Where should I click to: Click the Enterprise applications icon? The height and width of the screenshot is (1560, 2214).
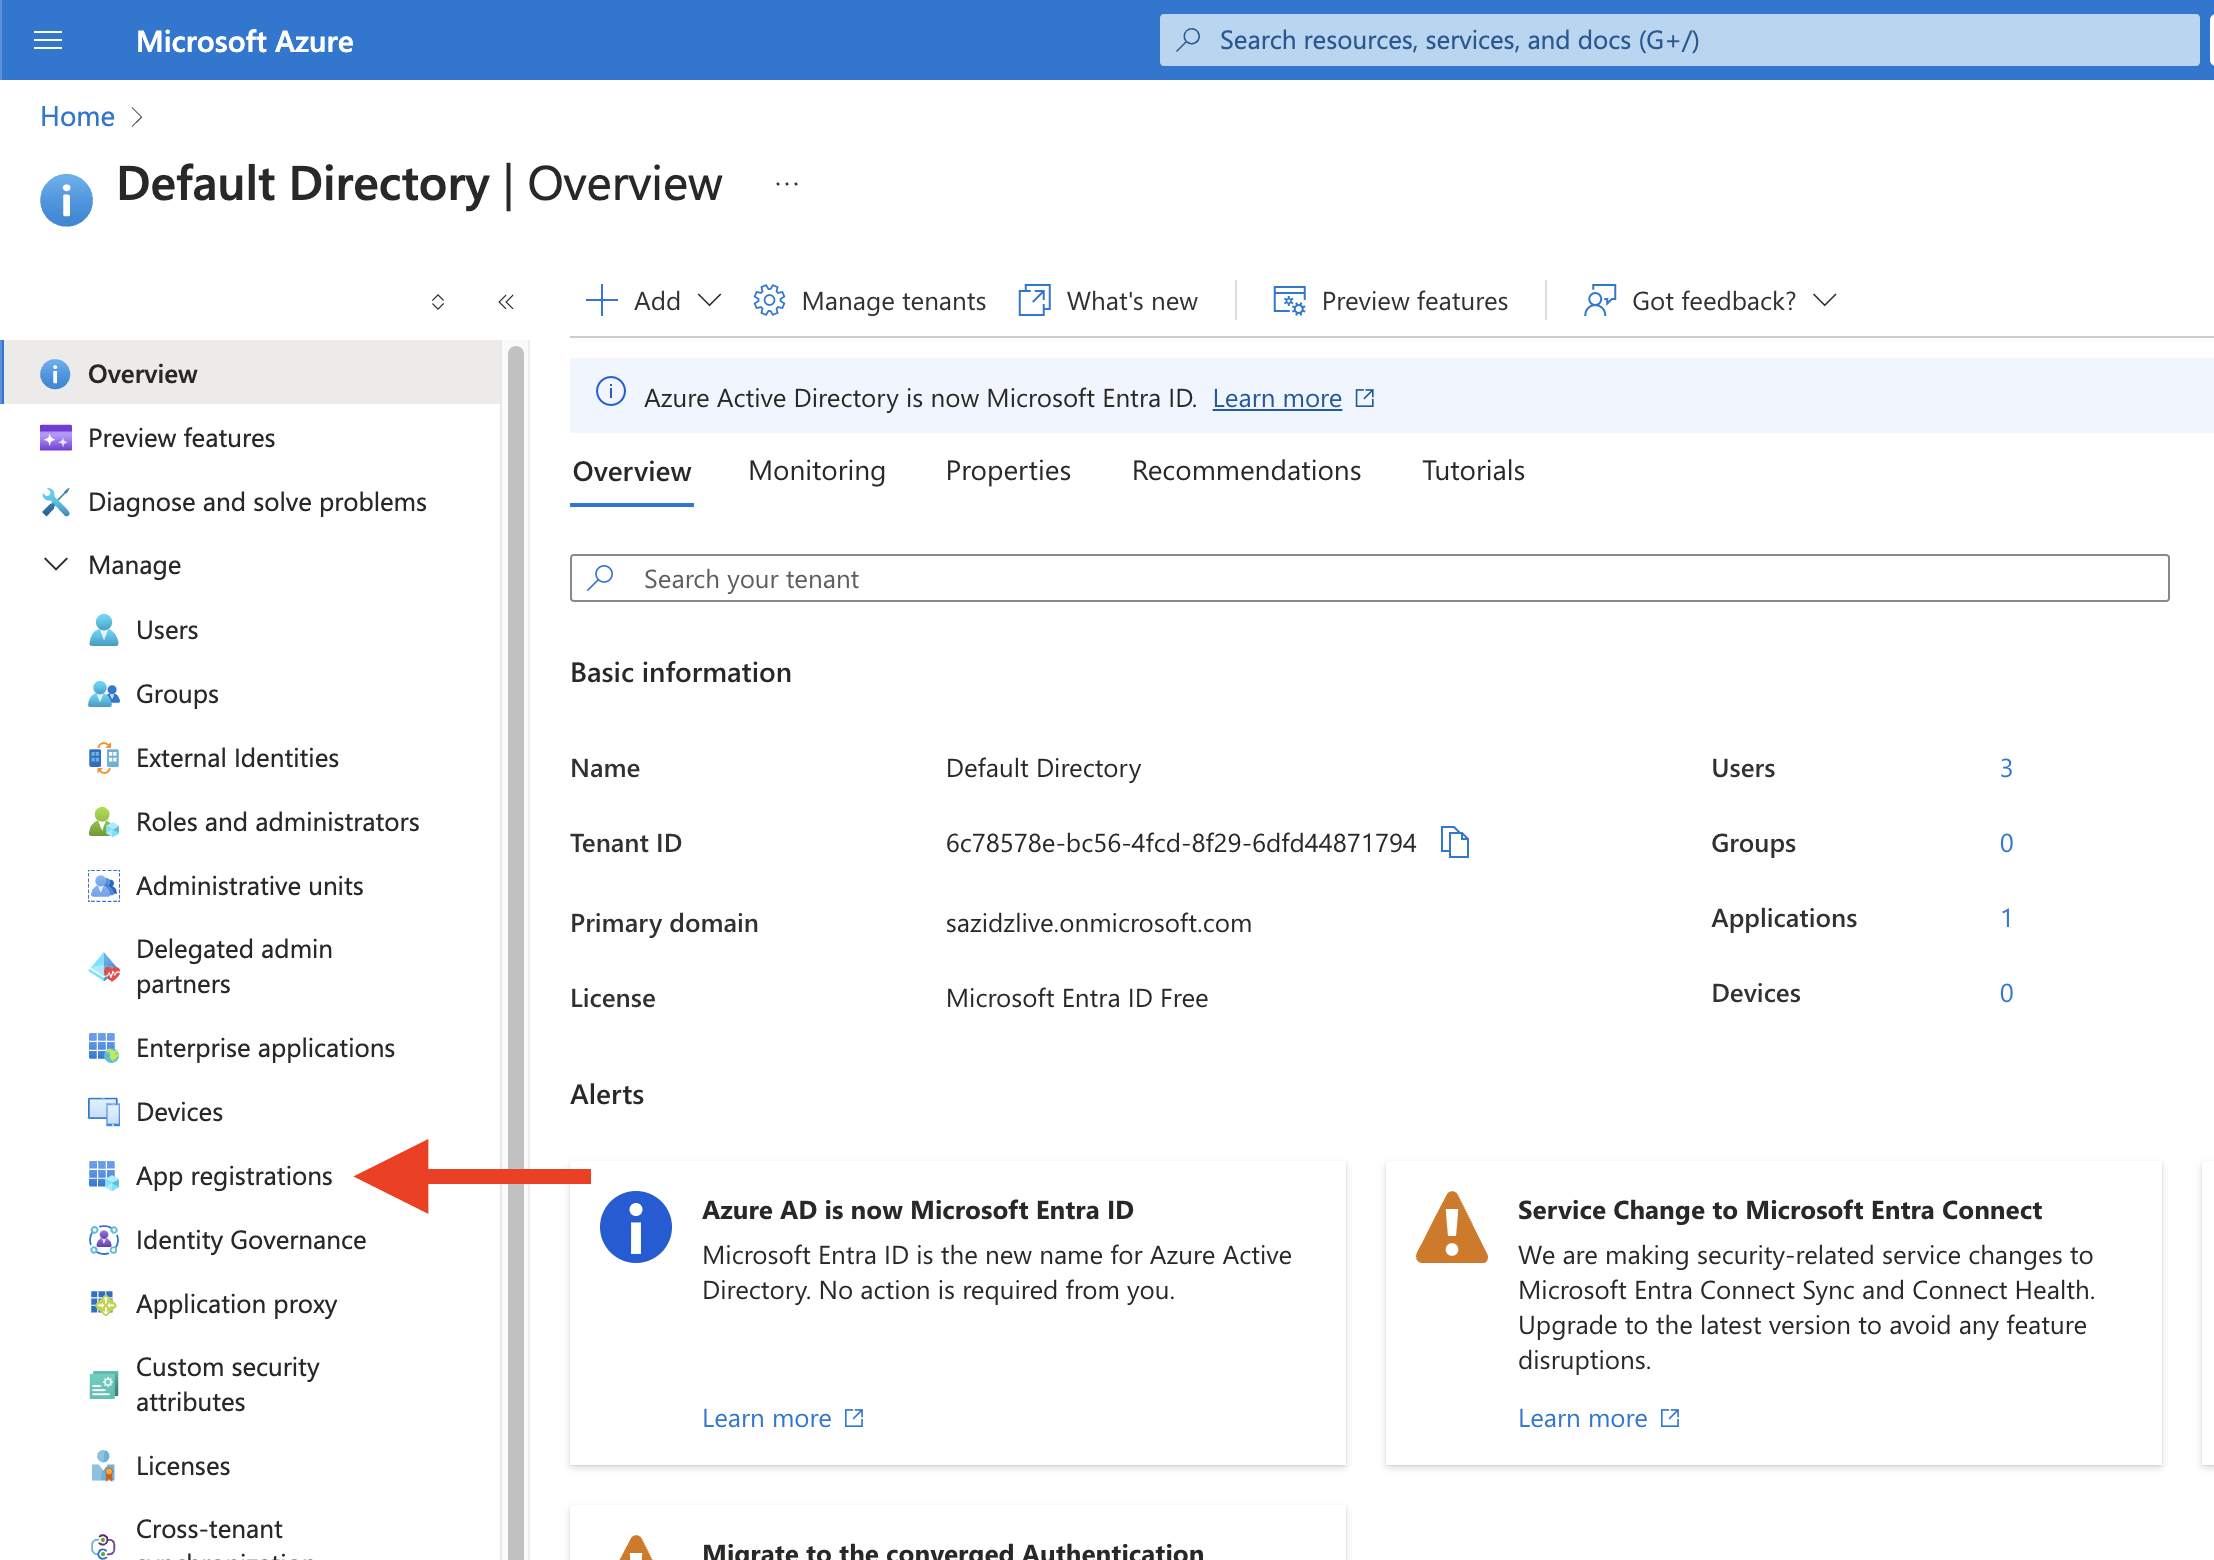pyautogui.click(x=103, y=1048)
